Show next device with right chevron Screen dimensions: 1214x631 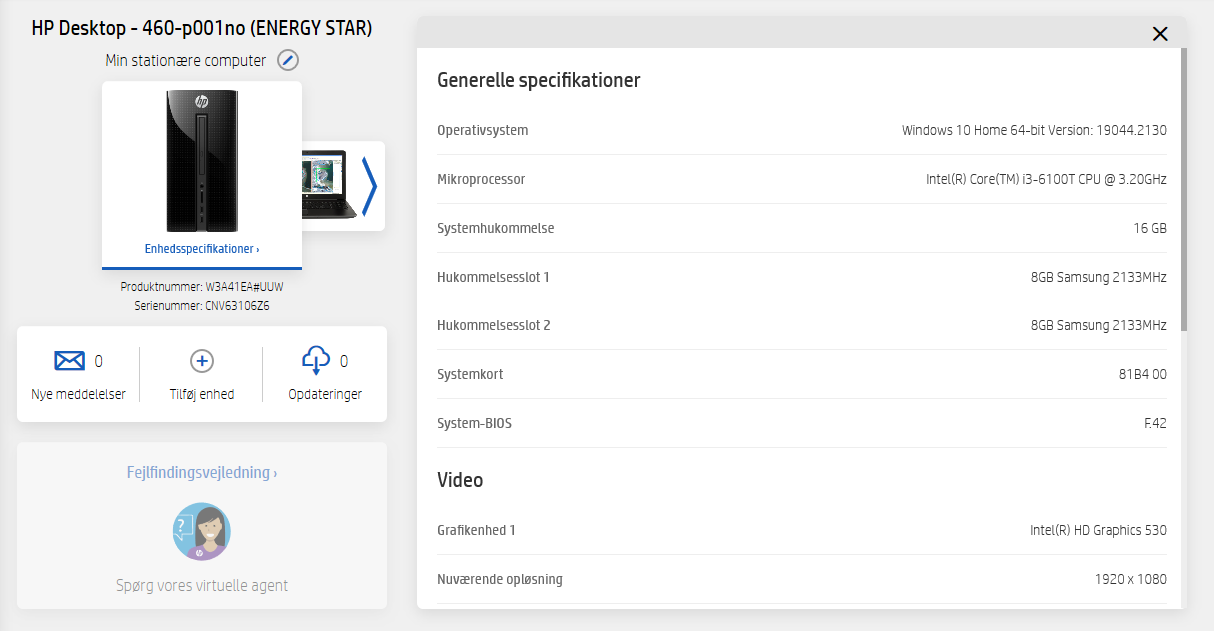(369, 186)
